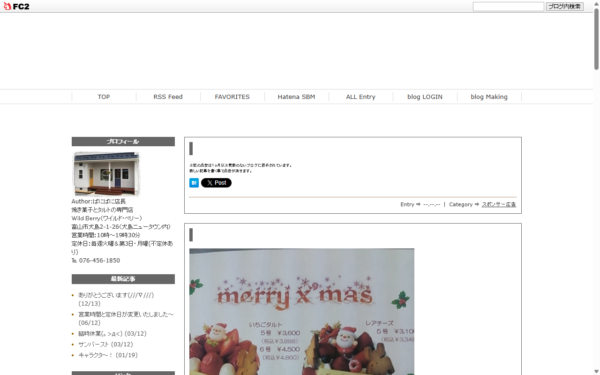
Task: Click the FC2 logo
Action: [16, 6]
